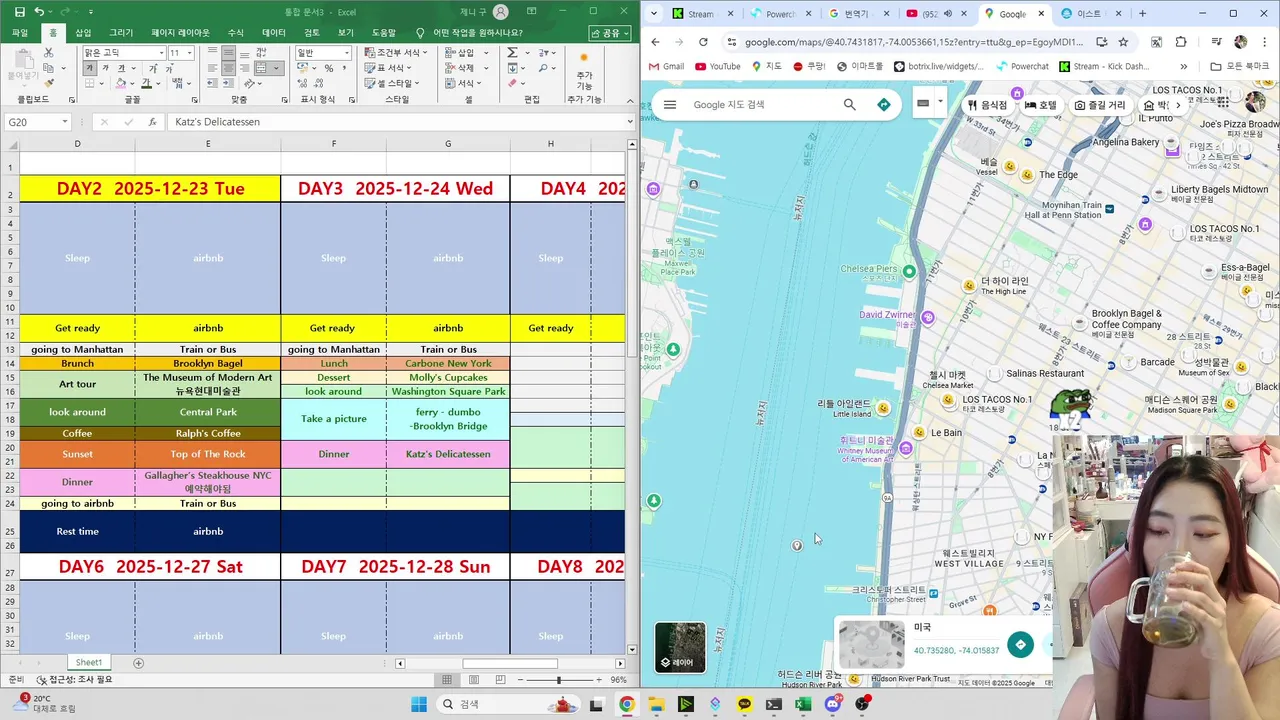Screen dimensions: 1280x720
Task: Click the 공유 share button
Action: [611, 33]
